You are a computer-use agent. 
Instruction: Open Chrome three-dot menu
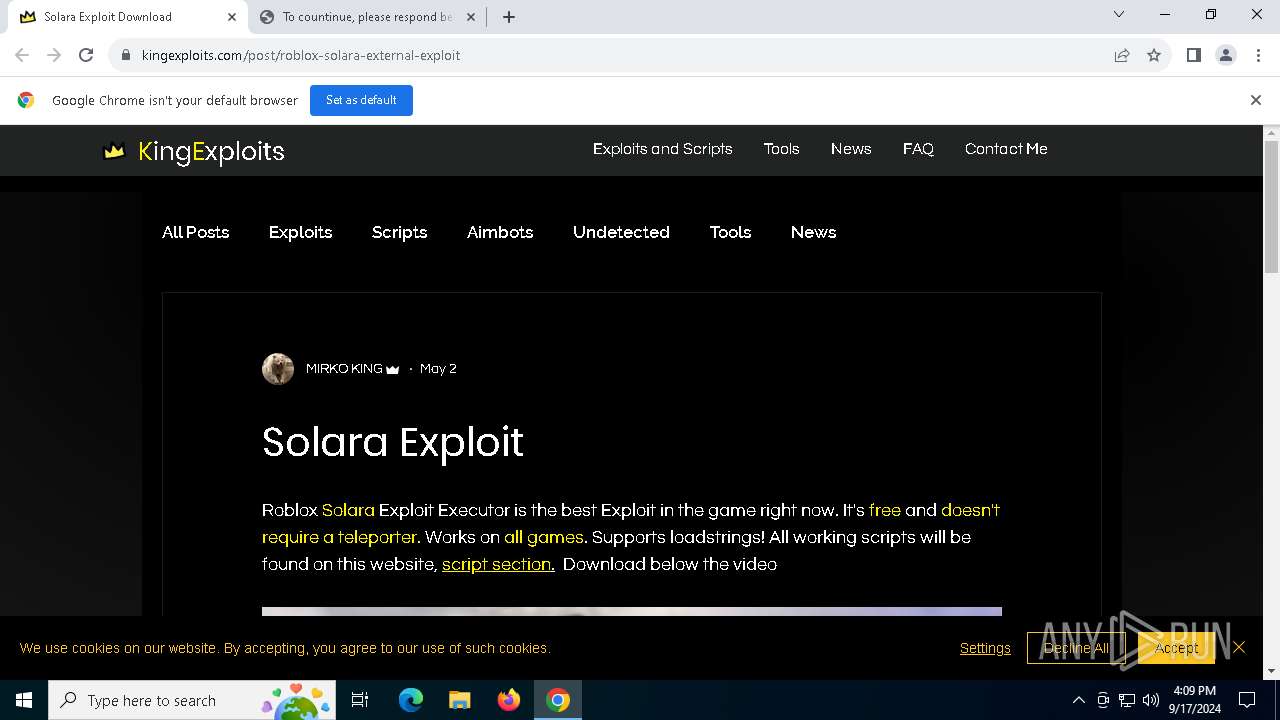[x=1257, y=55]
